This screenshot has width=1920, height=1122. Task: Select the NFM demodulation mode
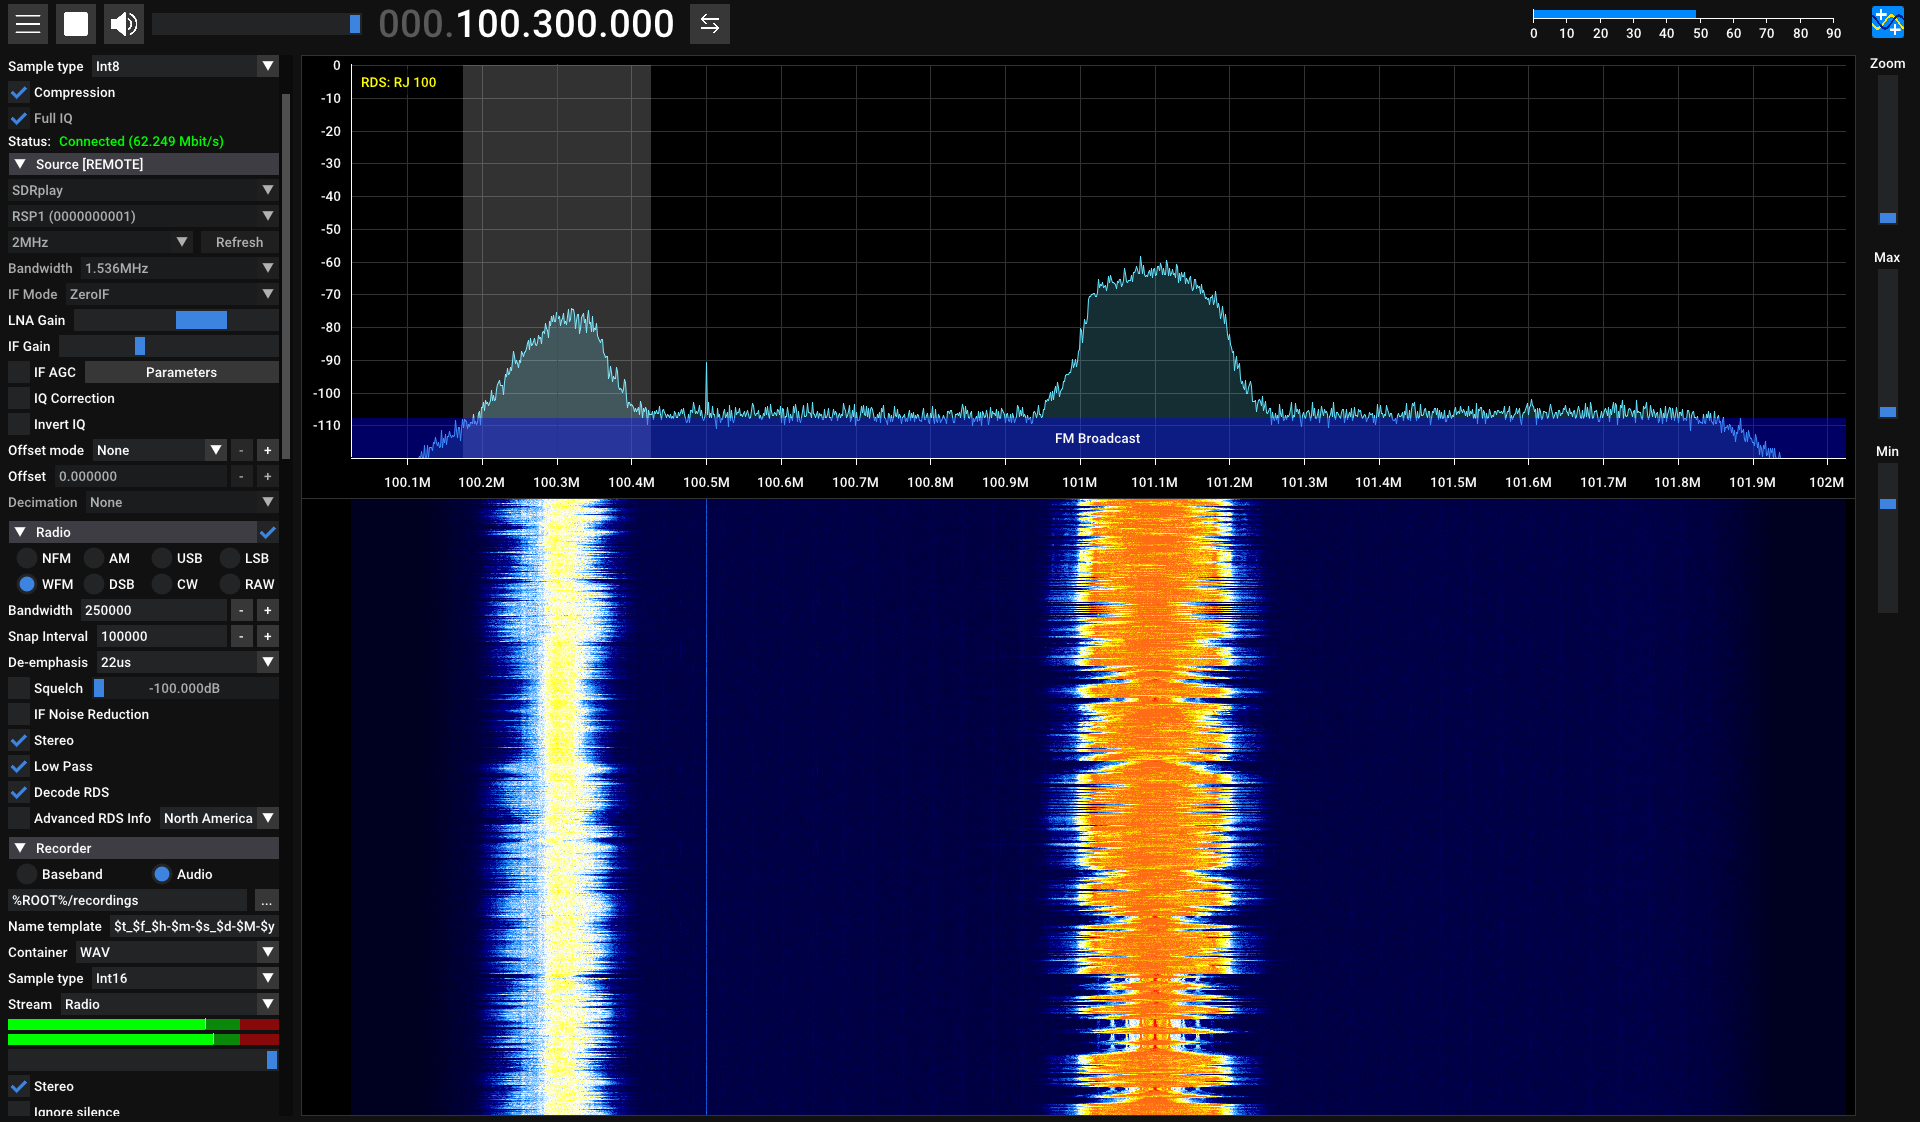[27, 558]
